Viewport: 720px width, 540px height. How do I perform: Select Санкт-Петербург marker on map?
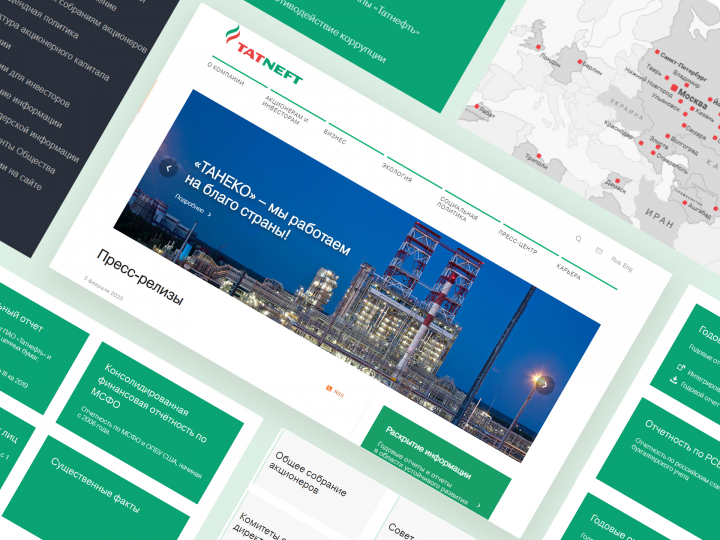coord(658,52)
